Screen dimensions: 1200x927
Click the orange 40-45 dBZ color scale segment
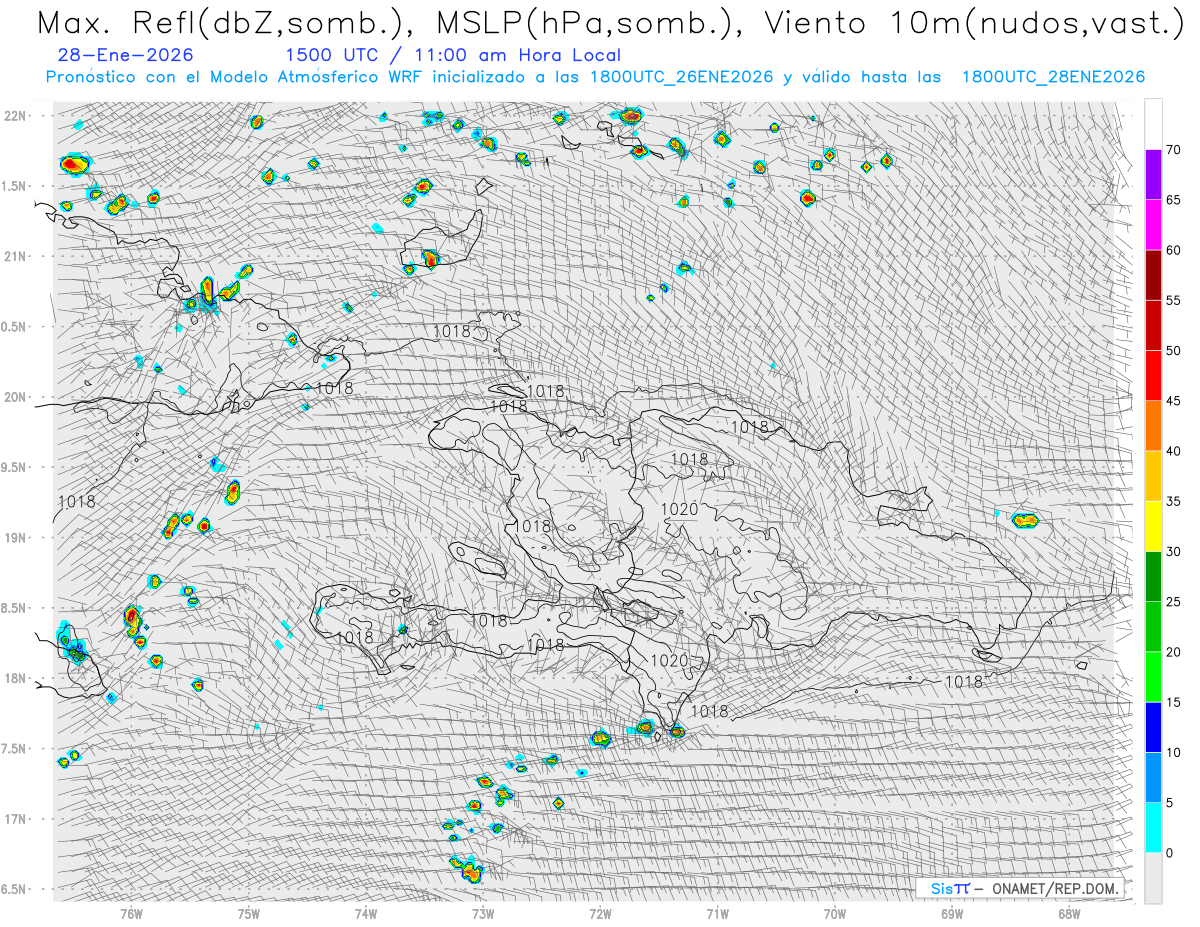[1153, 426]
